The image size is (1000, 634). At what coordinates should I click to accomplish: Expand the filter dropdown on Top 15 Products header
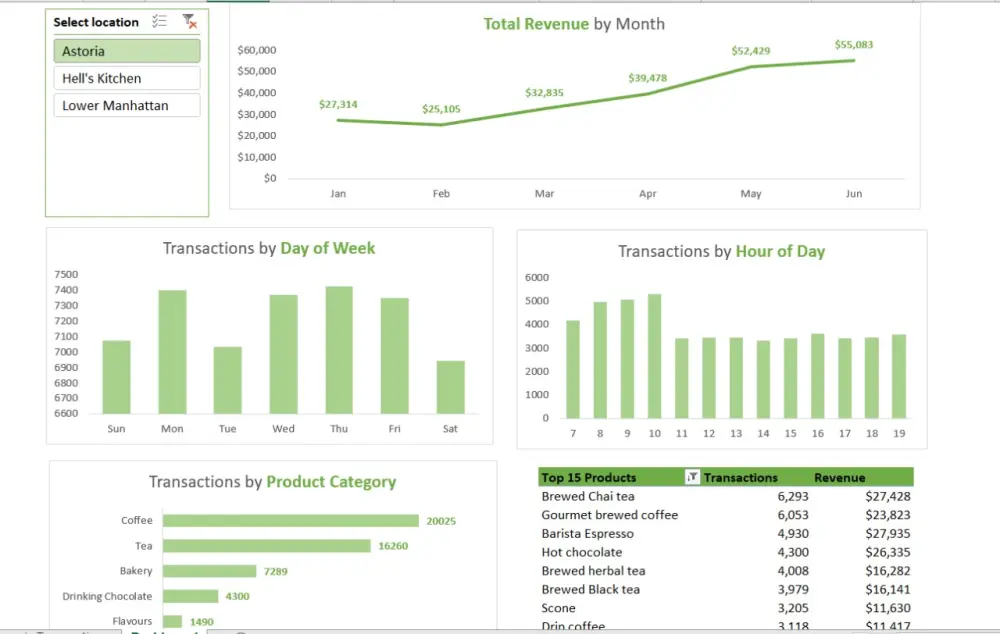[x=691, y=477]
